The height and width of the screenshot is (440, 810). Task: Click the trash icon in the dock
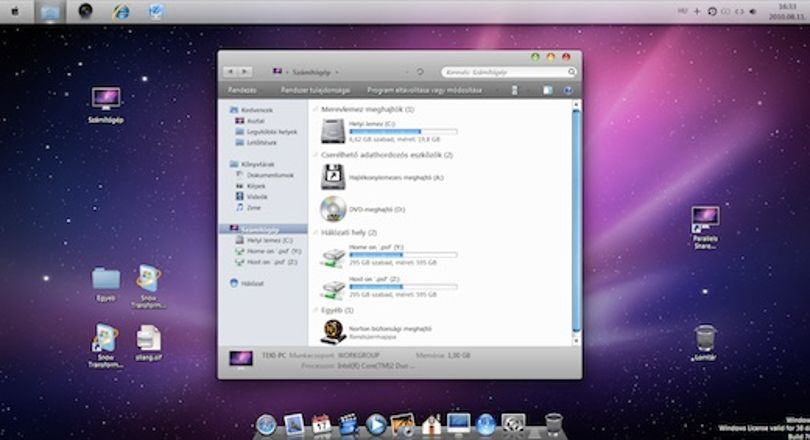pyautogui.click(x=553, y=425)
